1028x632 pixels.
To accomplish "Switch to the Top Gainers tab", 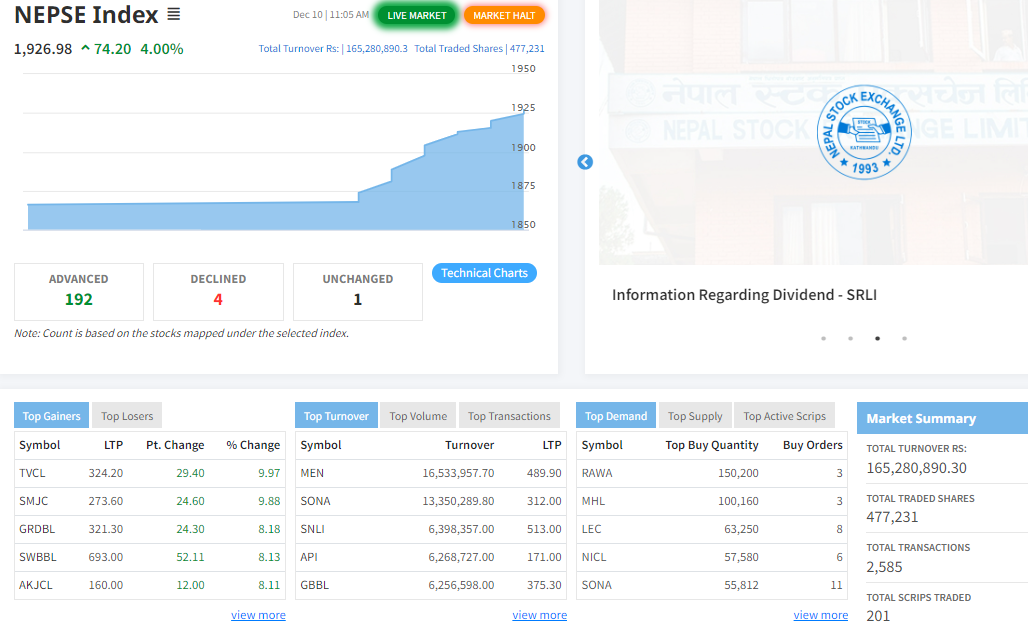I will click(51, 416).
